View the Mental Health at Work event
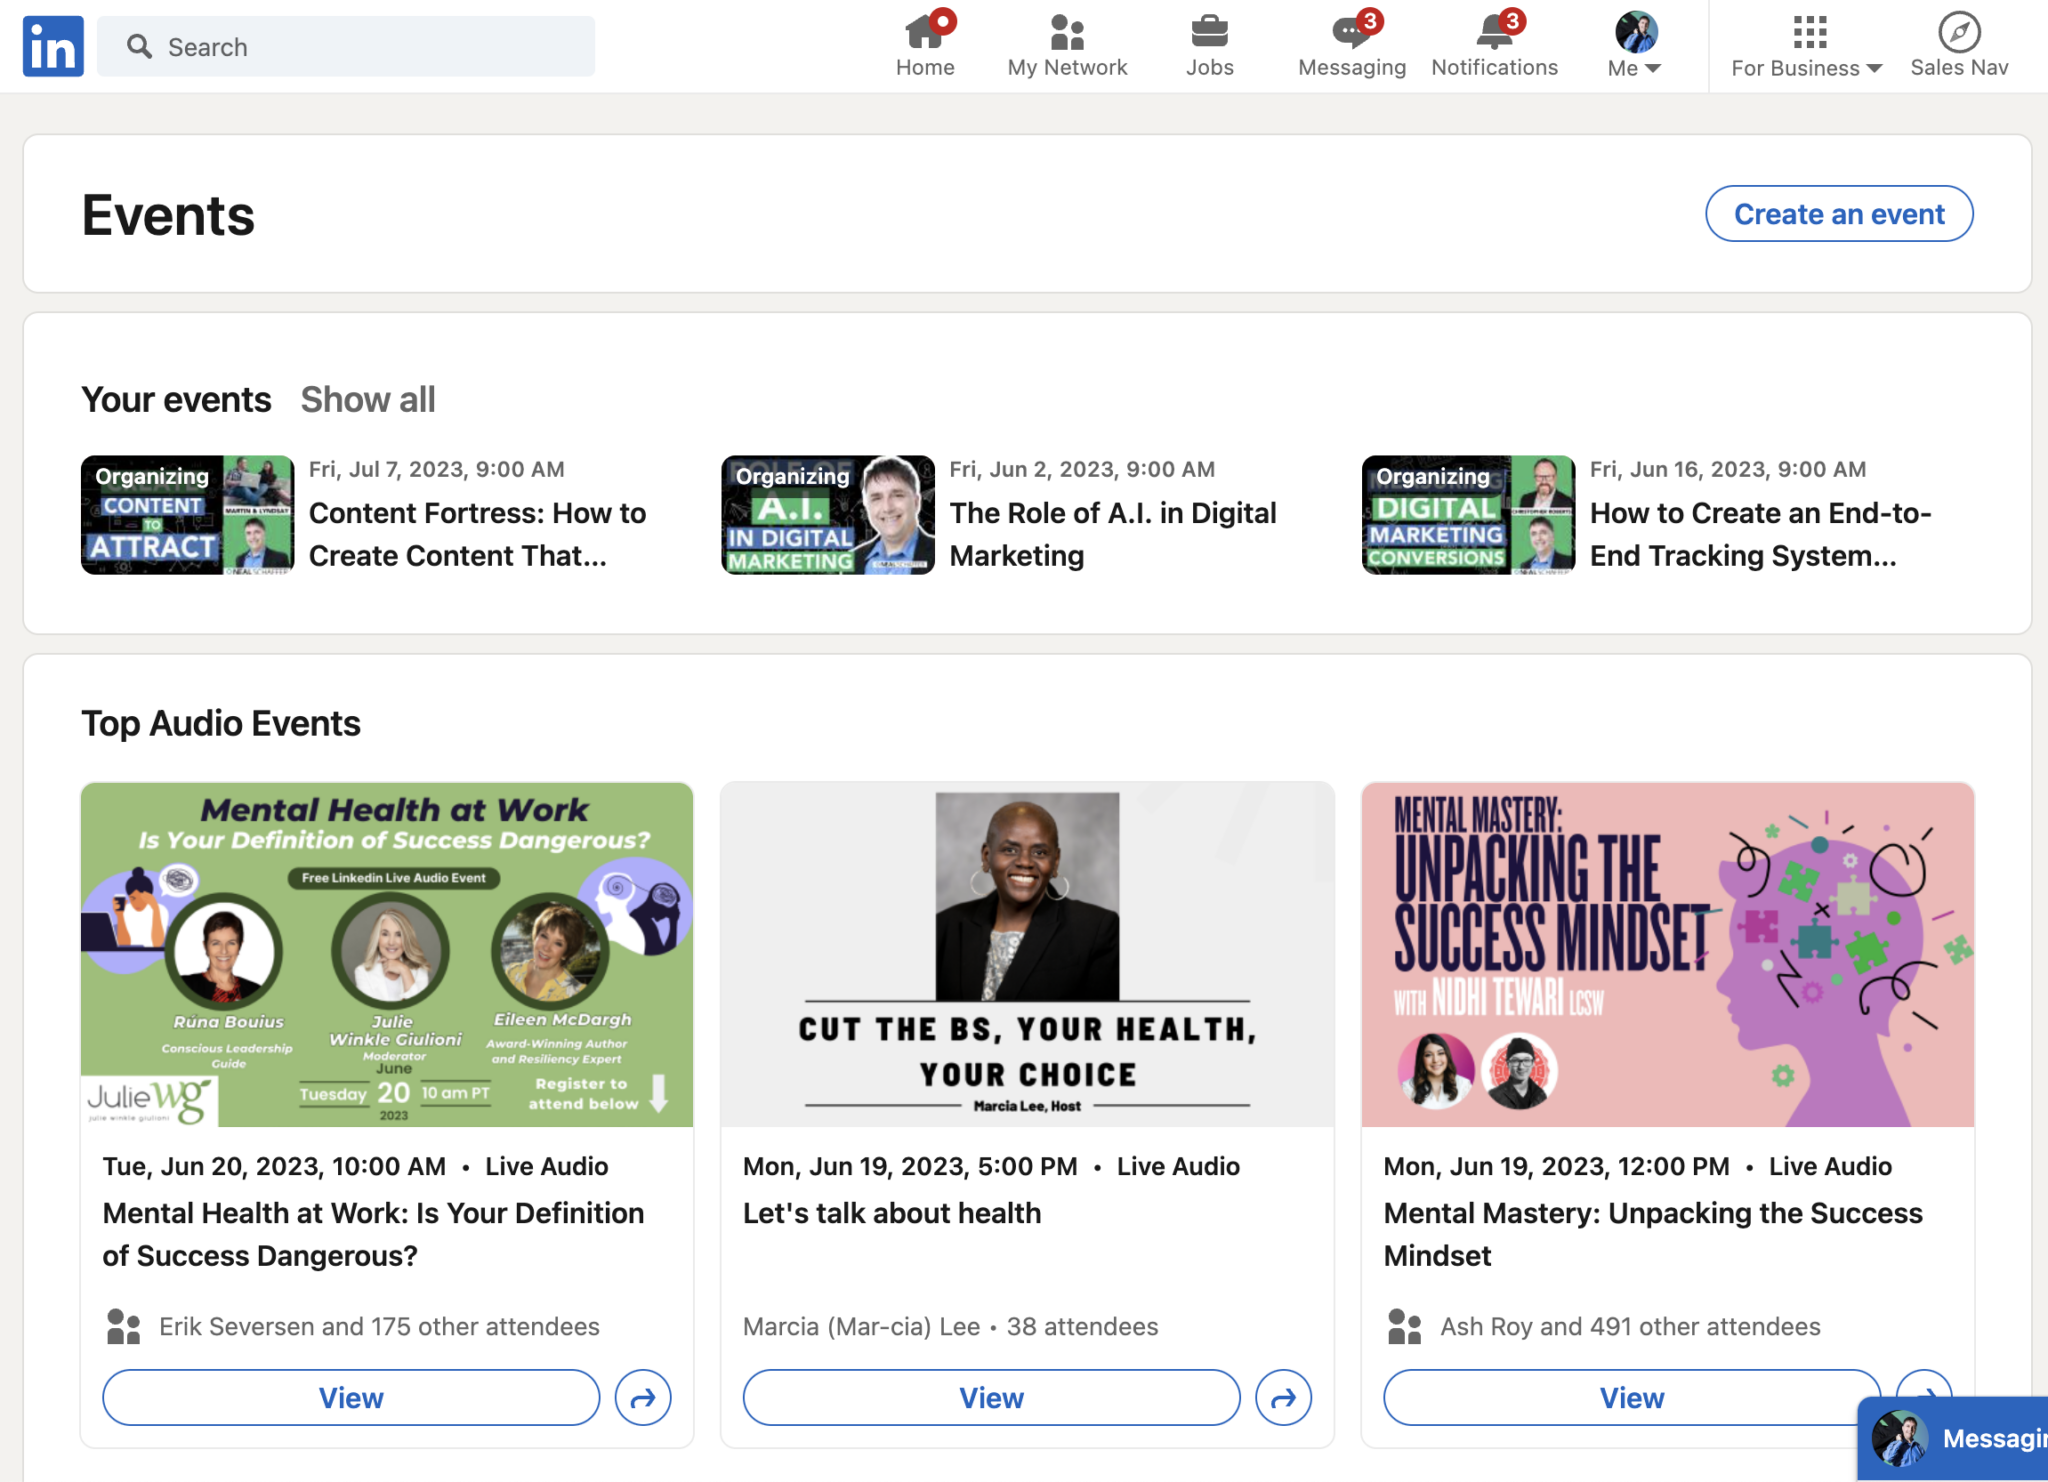This screenshot has height=1482, width=2048. 351,1397
